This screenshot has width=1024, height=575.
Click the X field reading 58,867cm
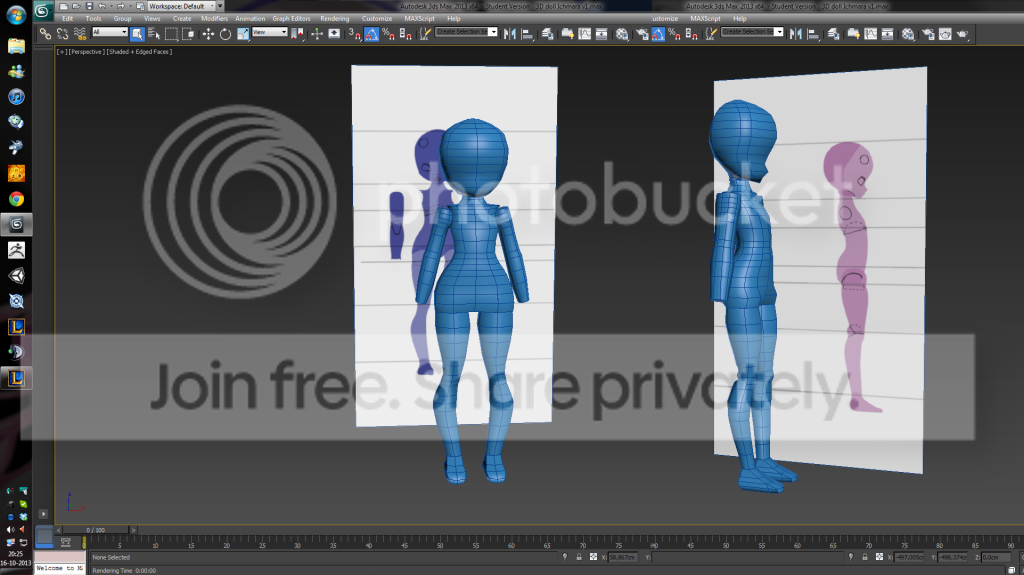click(622, 557)
